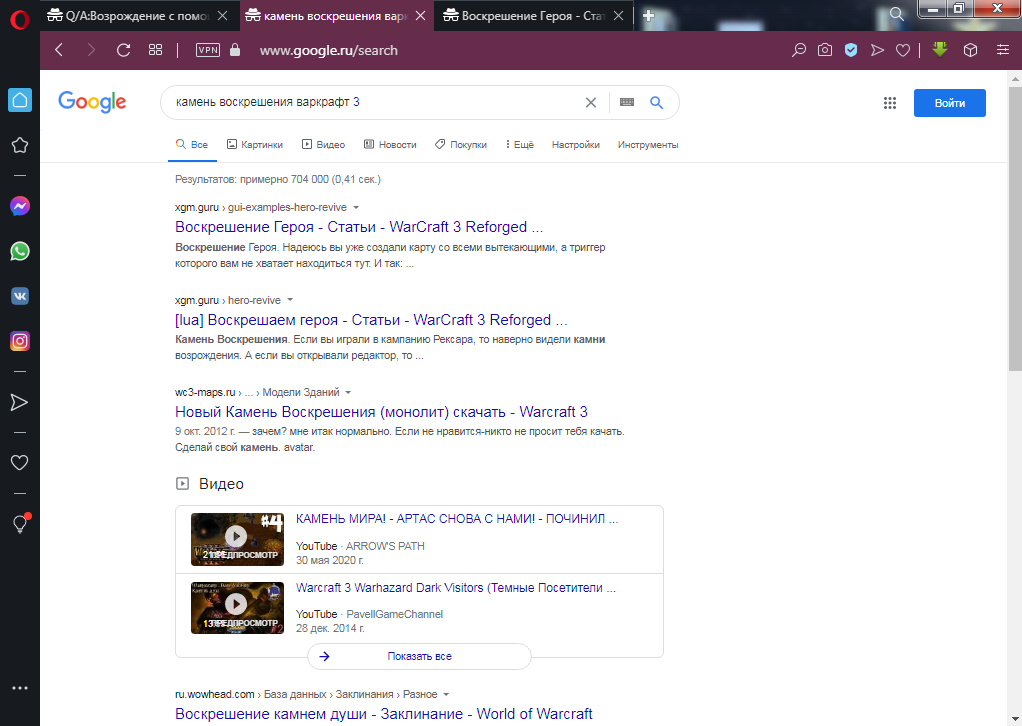The image size is (1022, 726).
Task: Close the Q/A:Возрождение tab
Action: click(x=222, y=16)
